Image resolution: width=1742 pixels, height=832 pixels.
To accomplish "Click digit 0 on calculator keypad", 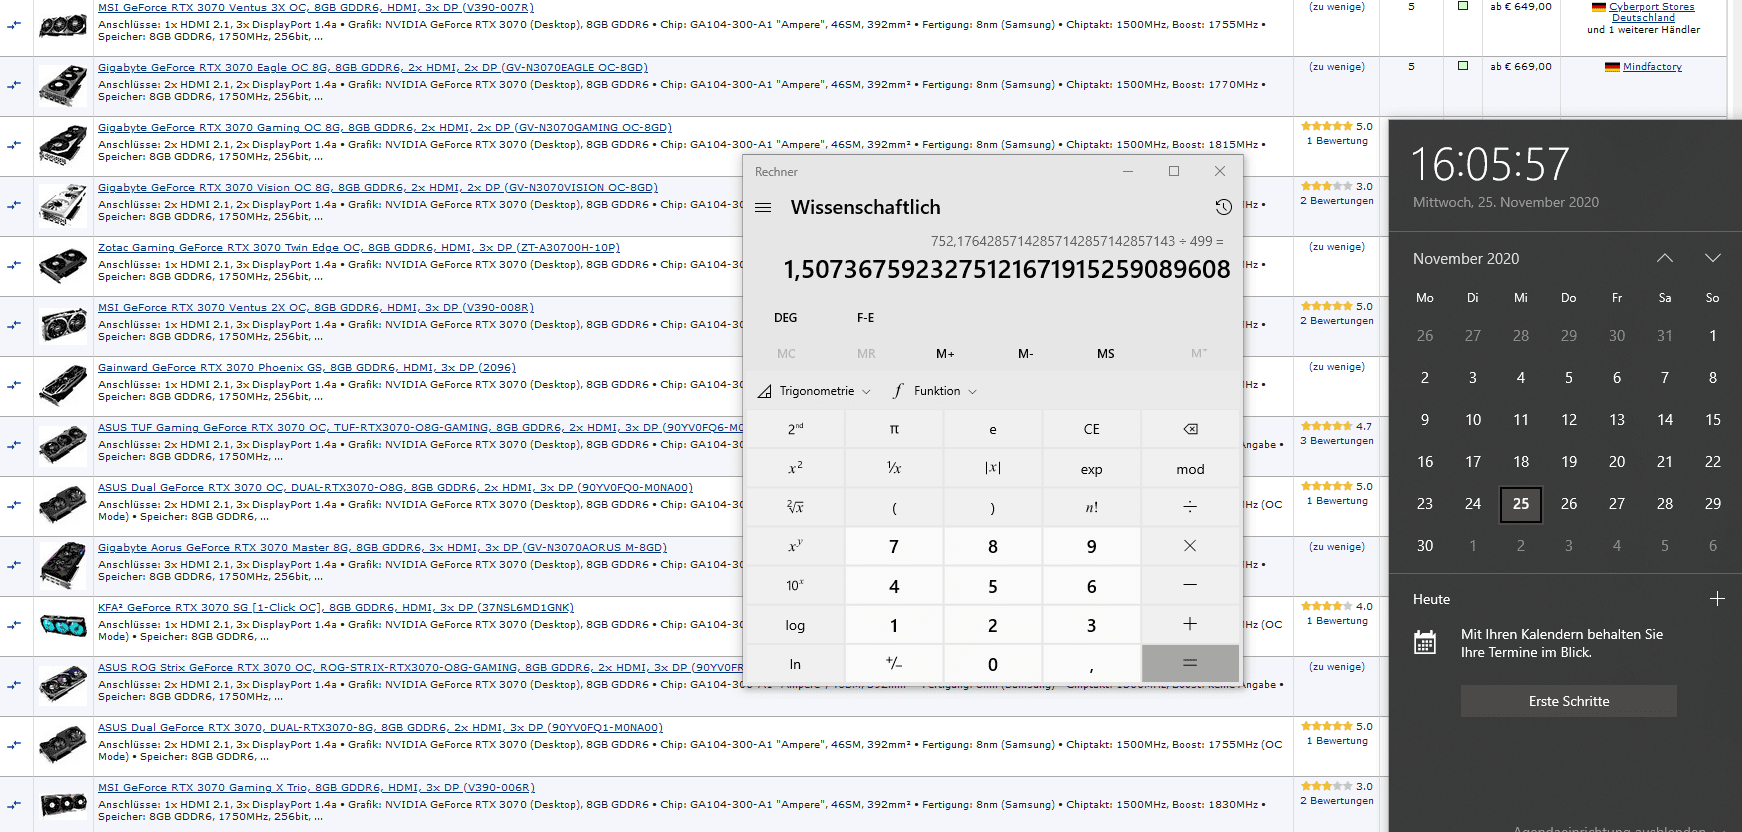I will 993,663.
